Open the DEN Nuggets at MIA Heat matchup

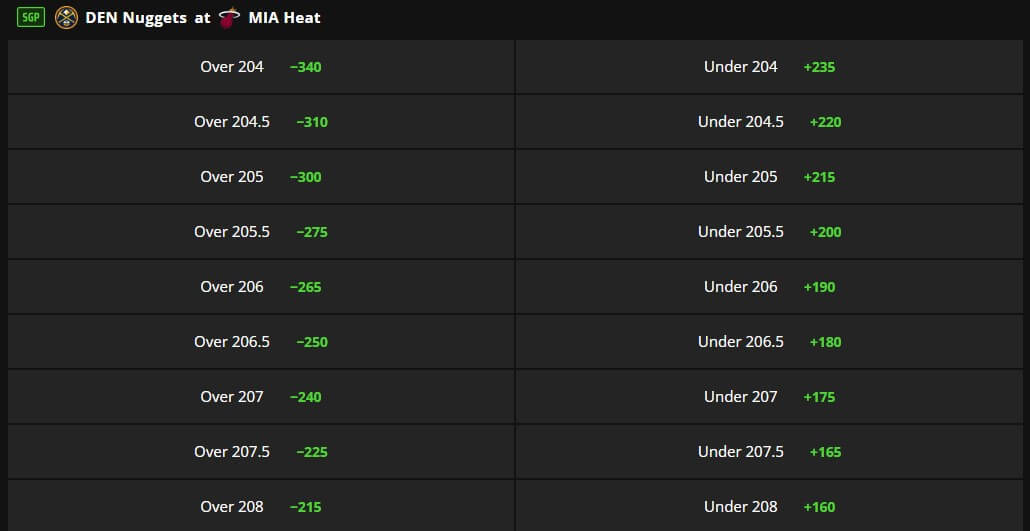[x=203, y=18]
